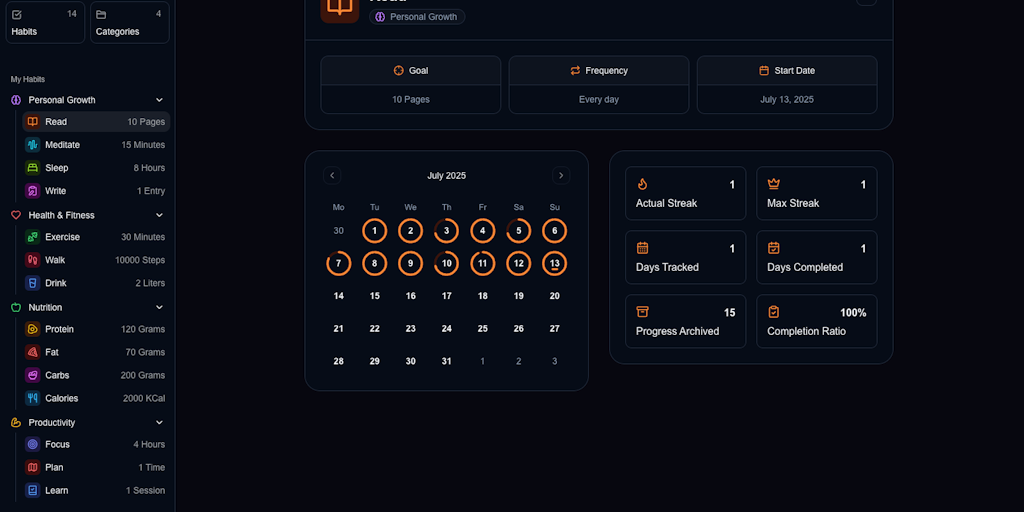Click the Read habit book icon

(x=33, y=122)
